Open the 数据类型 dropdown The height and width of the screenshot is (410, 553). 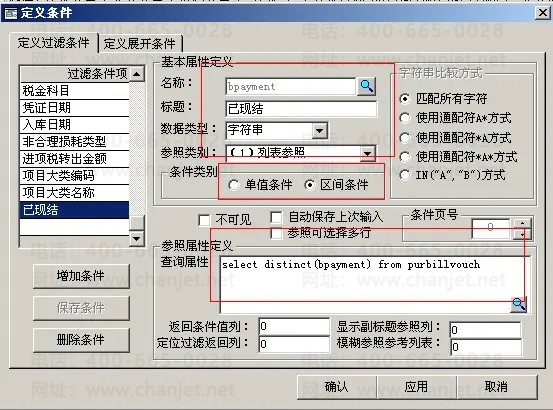(320, 130)
